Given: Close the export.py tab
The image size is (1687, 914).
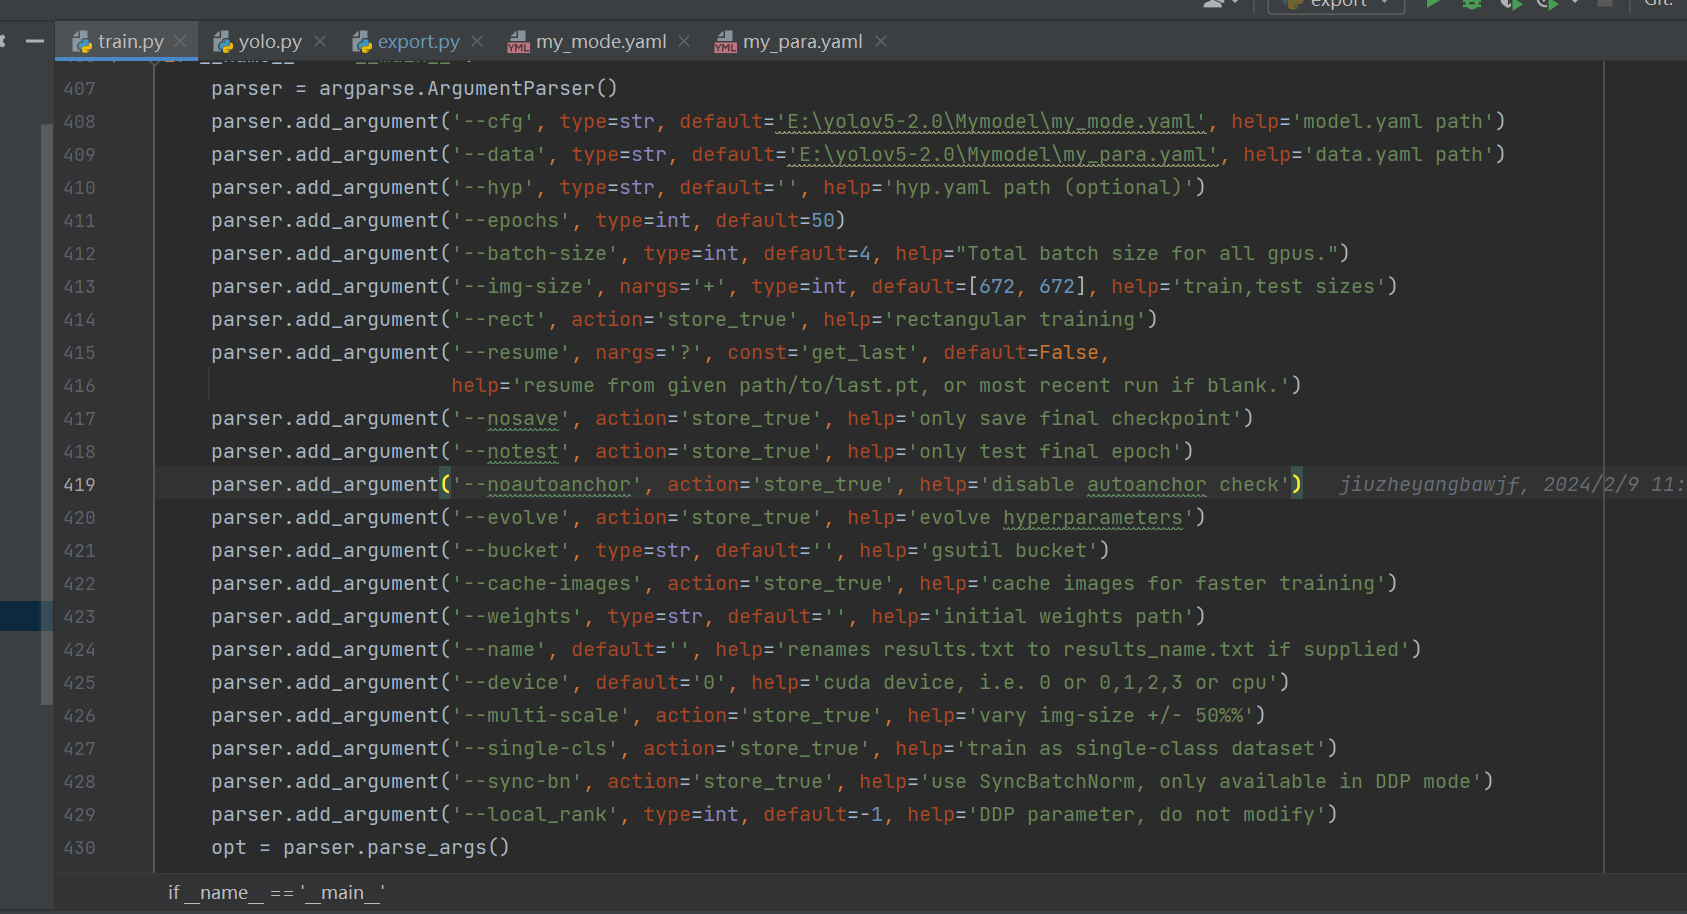Looking at the screenshot, I should point(477,41).
